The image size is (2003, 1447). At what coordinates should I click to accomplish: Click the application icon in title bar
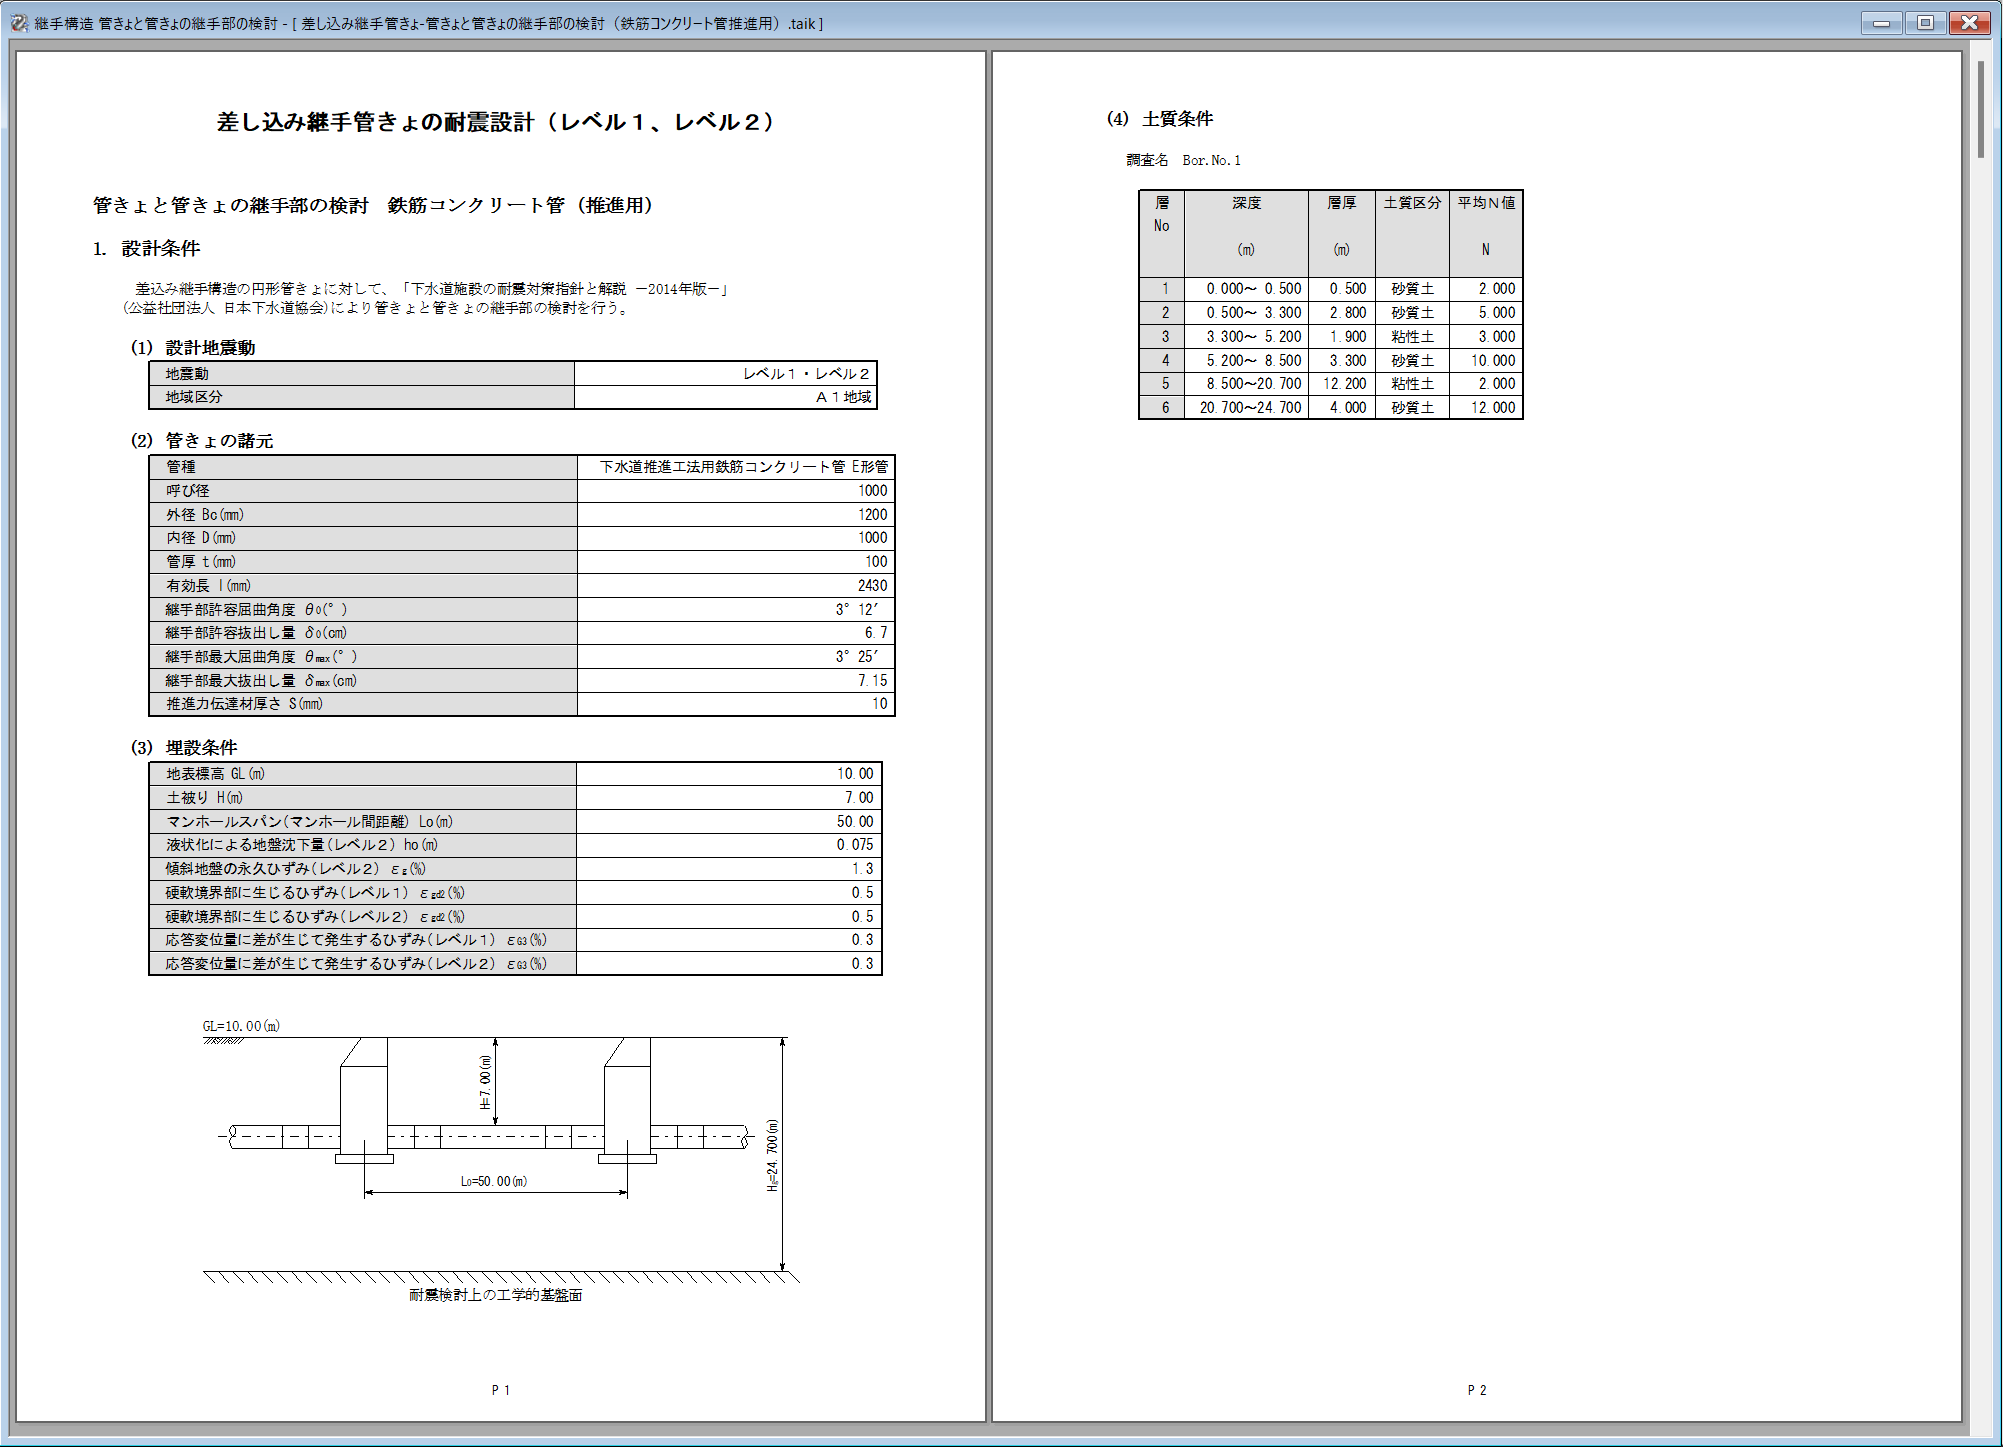pos(18,23)
